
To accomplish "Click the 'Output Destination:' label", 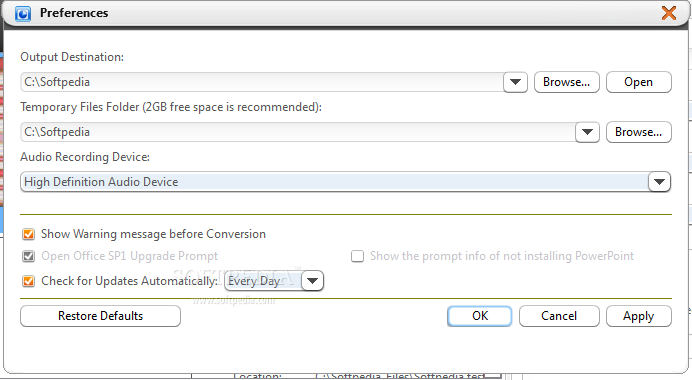I will (x=72, y=57).
